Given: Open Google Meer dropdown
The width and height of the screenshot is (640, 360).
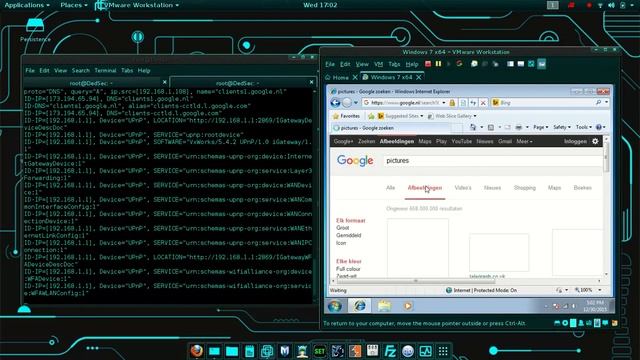Looking at the screenshot, I should 524,141.
